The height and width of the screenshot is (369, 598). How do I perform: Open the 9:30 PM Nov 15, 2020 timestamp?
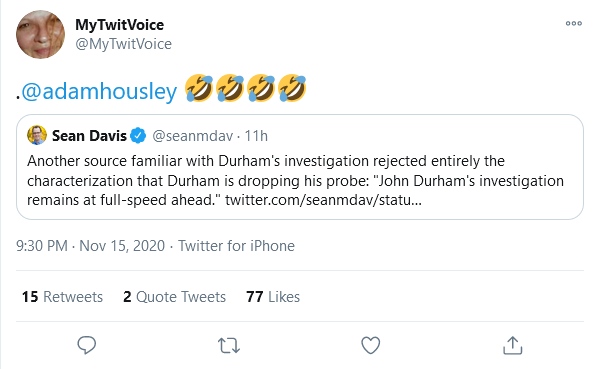click(90, 246)
